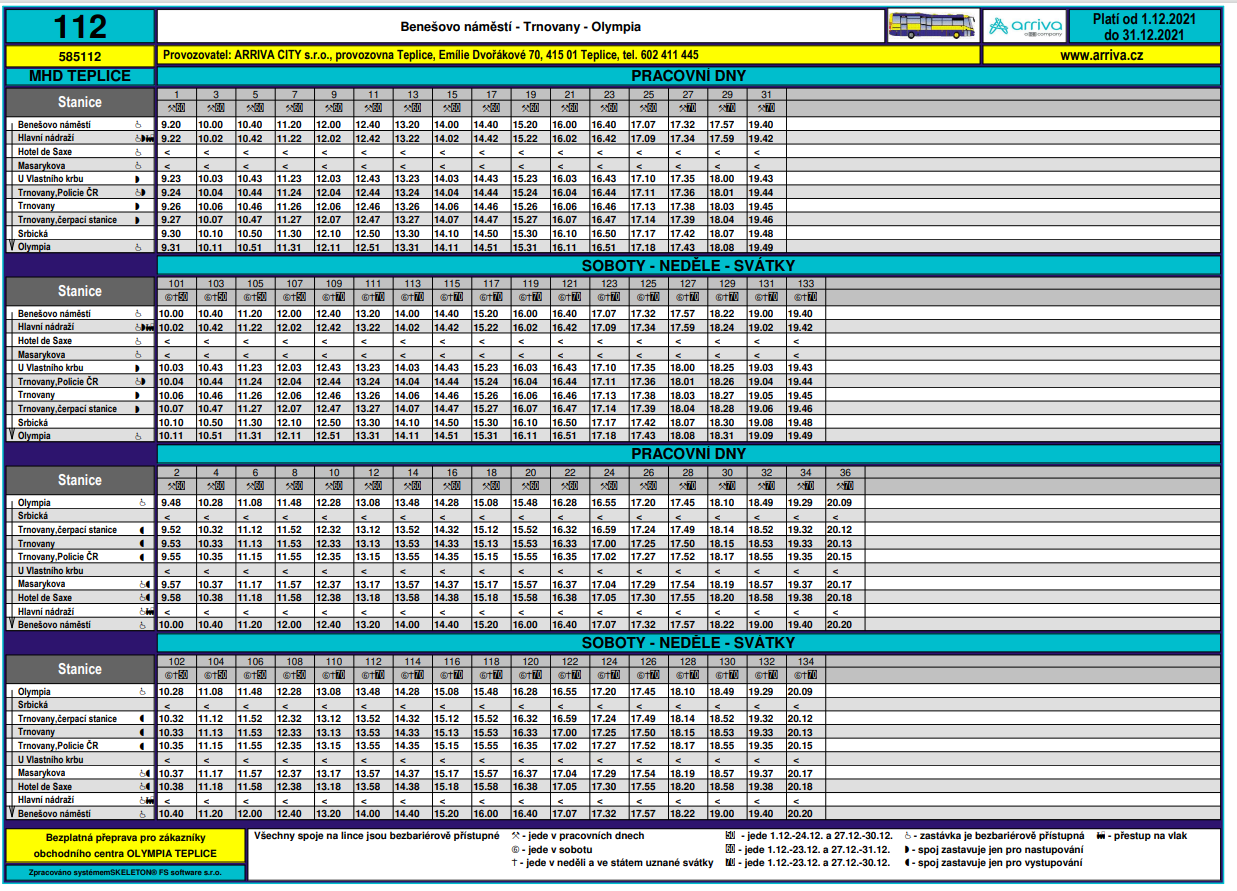The width and height of the screenshot is (1237, 891).
Task: Click the first SOBOTY - NEDĚLE - SVÁTKY header
Action: [688, 265]
